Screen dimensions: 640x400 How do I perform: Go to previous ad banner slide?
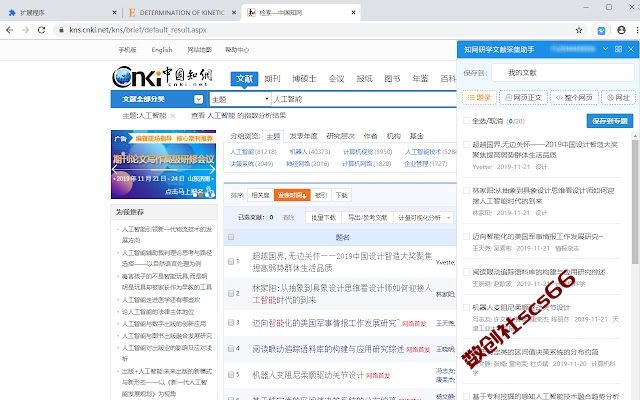[x=116, y=169]
